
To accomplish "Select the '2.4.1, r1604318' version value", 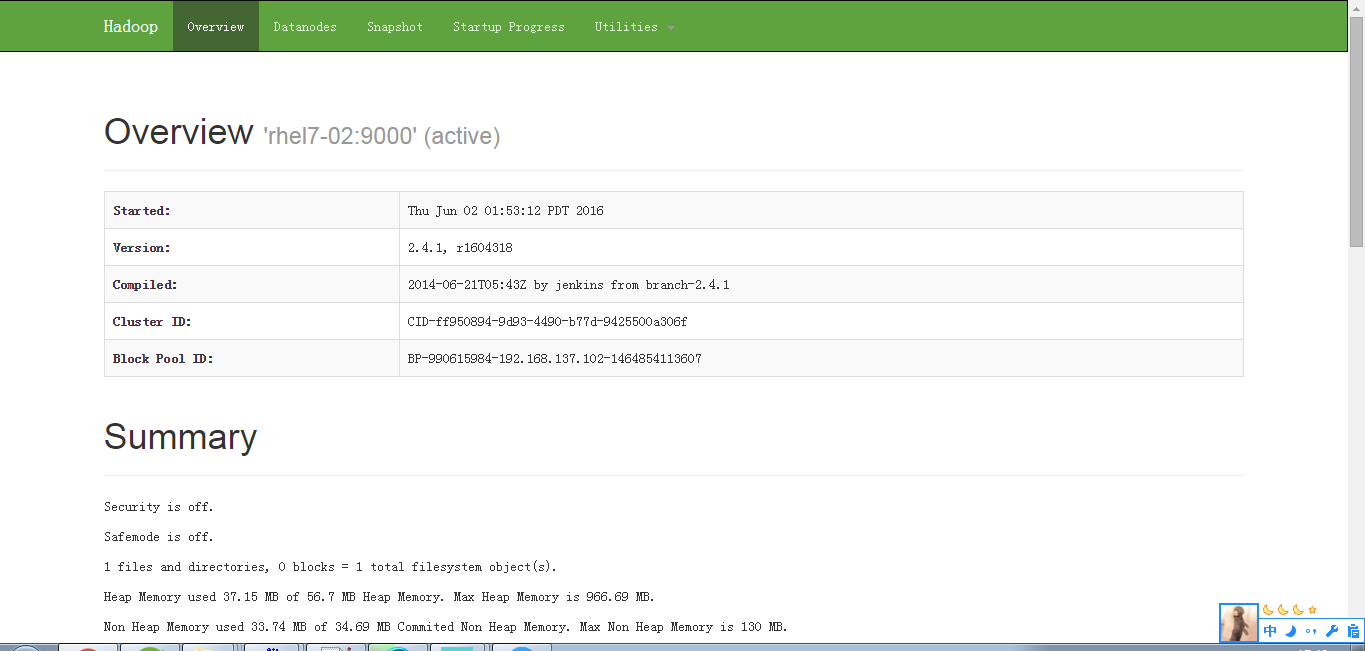I will (460, 248).
